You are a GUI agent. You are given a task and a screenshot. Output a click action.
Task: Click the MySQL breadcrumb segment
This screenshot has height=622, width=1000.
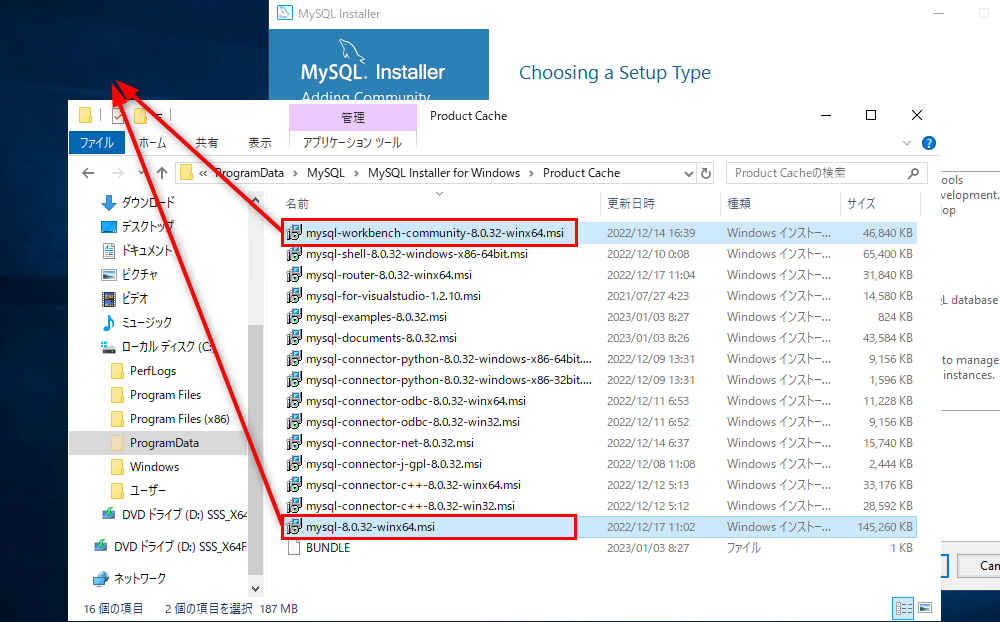click(325, 173)
